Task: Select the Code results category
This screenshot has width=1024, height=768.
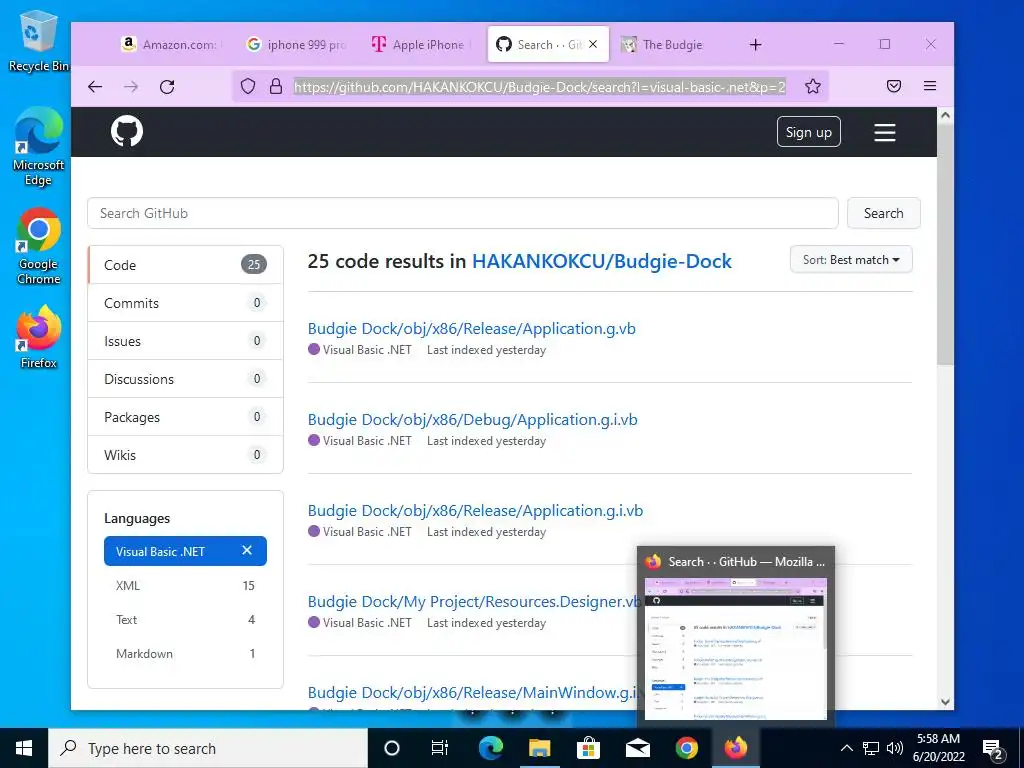Action: [185, 264]
